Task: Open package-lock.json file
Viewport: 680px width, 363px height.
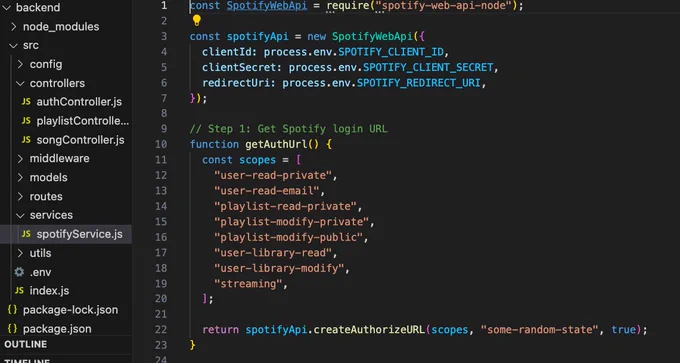Action: (x=70, y=310)
